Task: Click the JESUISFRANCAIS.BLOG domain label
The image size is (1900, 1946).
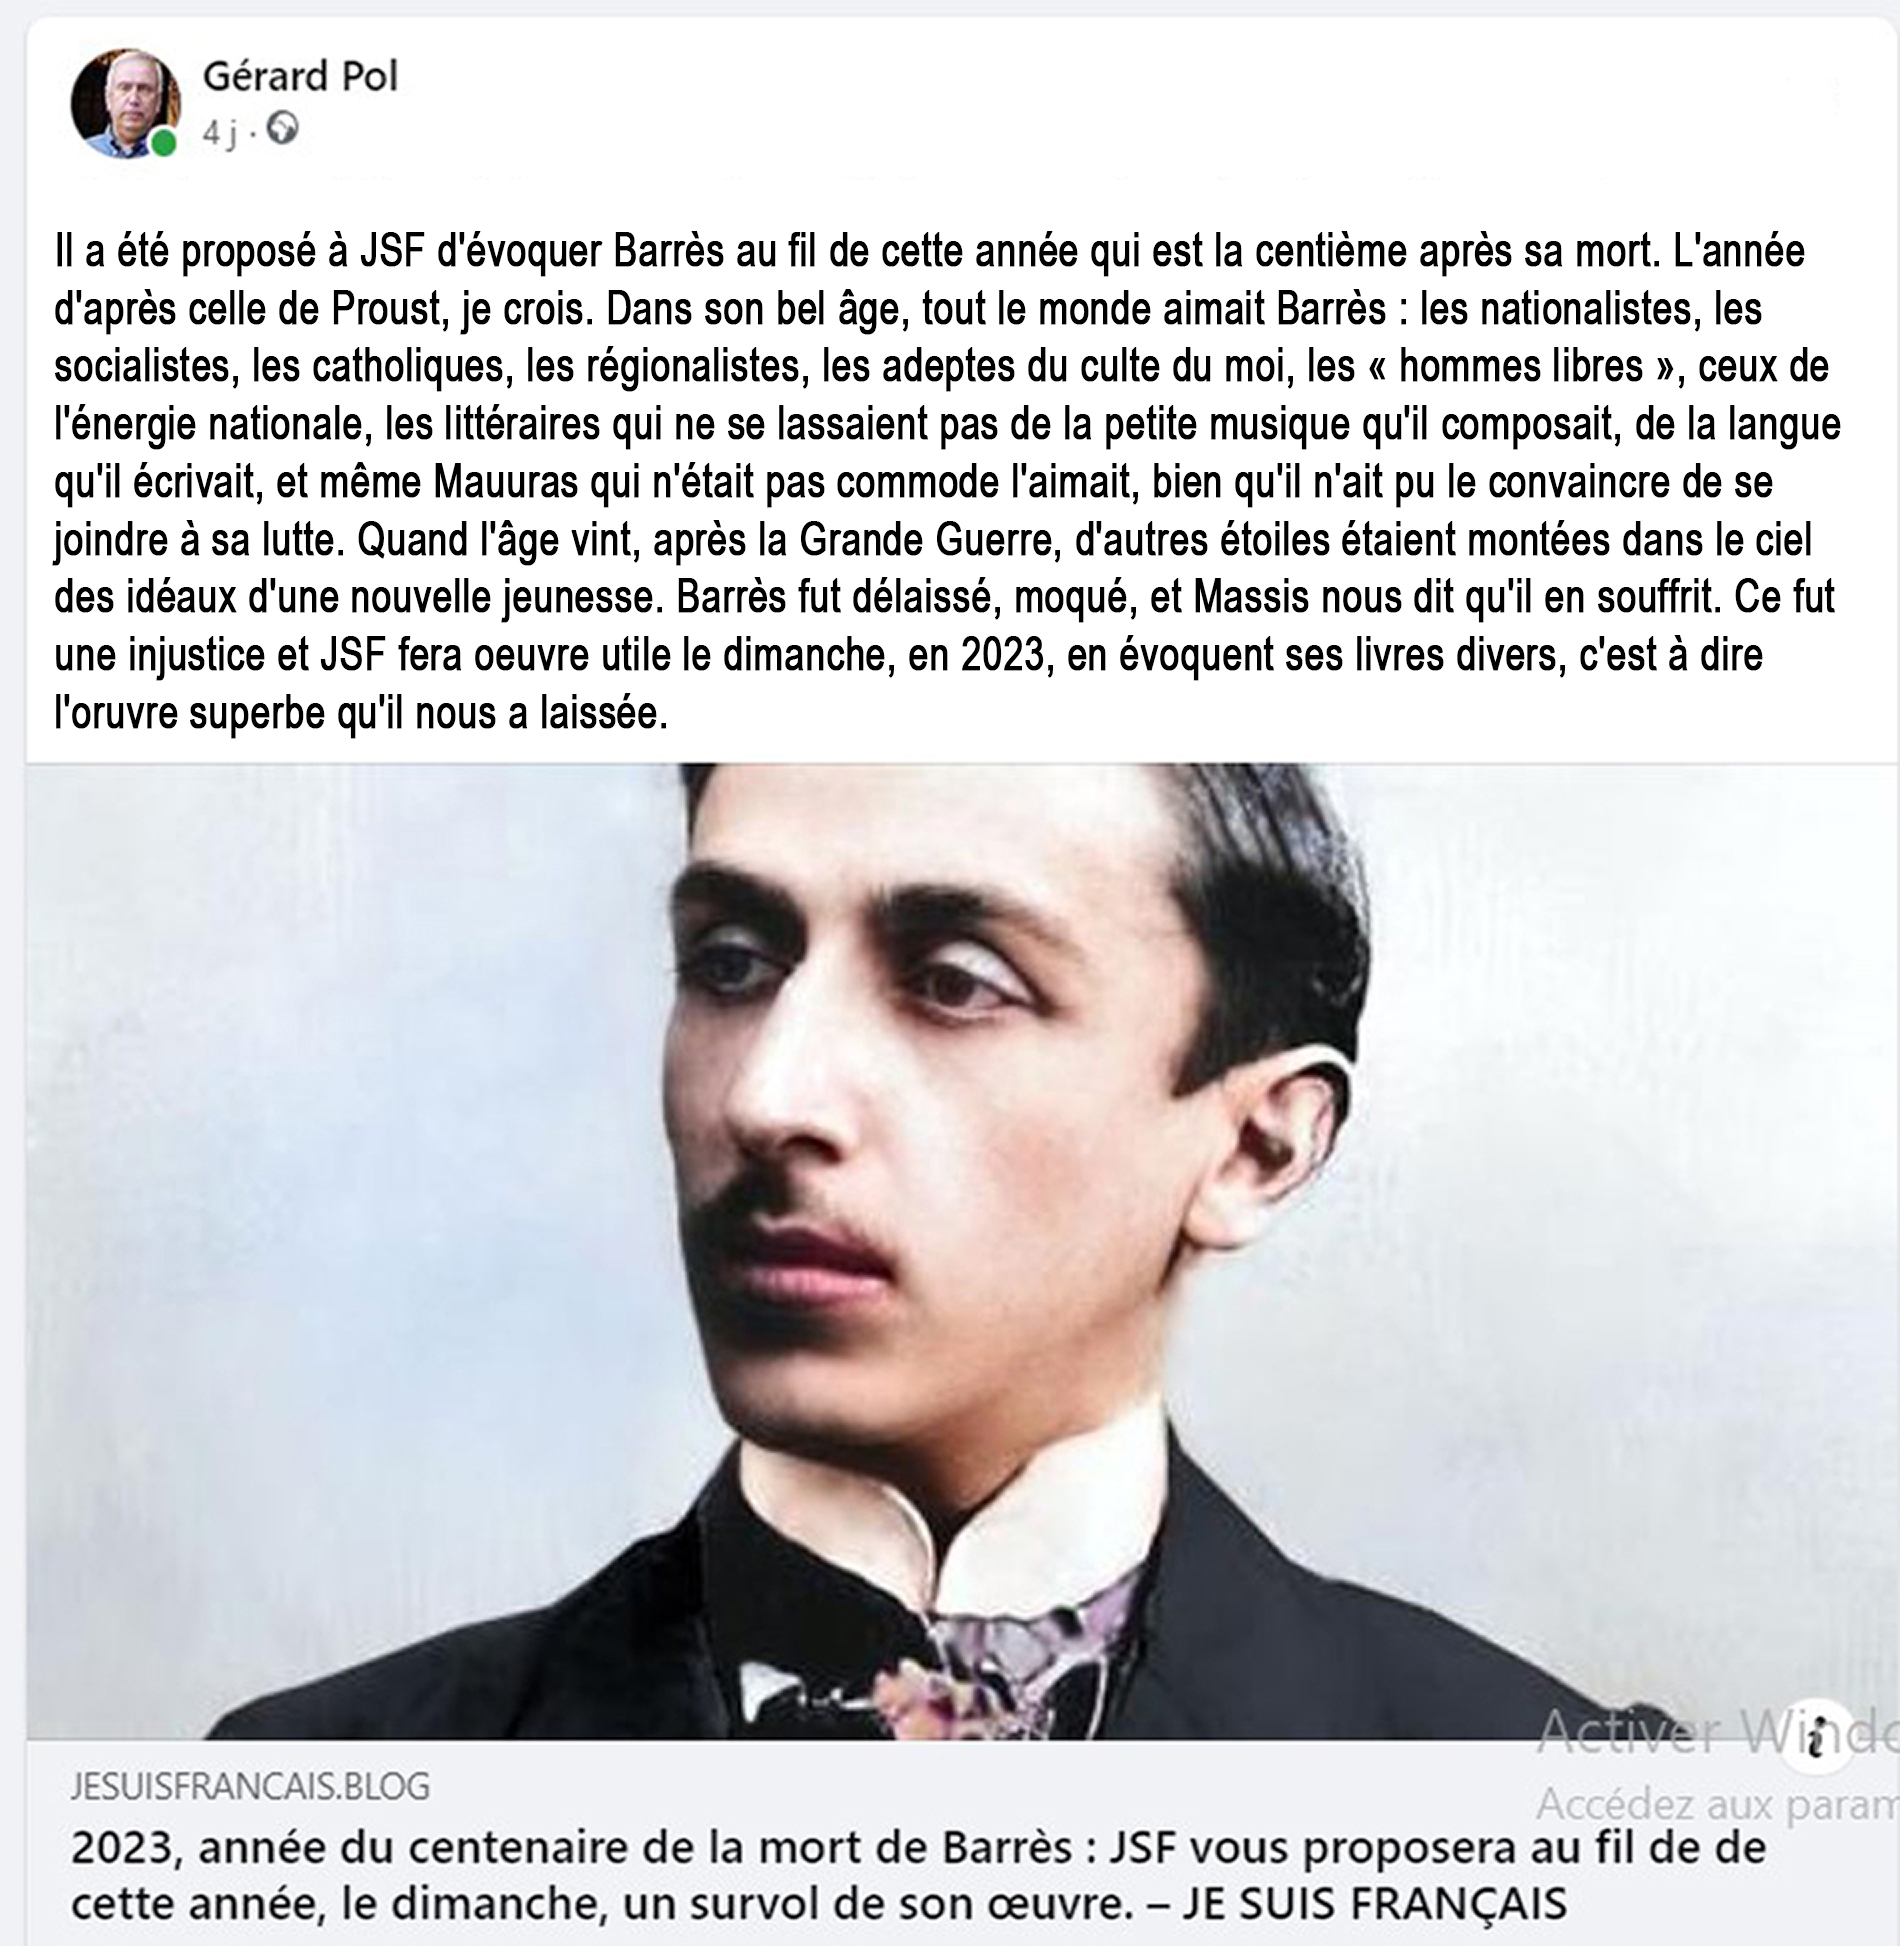Action: pyautogui.click(x=250, y=1786)
